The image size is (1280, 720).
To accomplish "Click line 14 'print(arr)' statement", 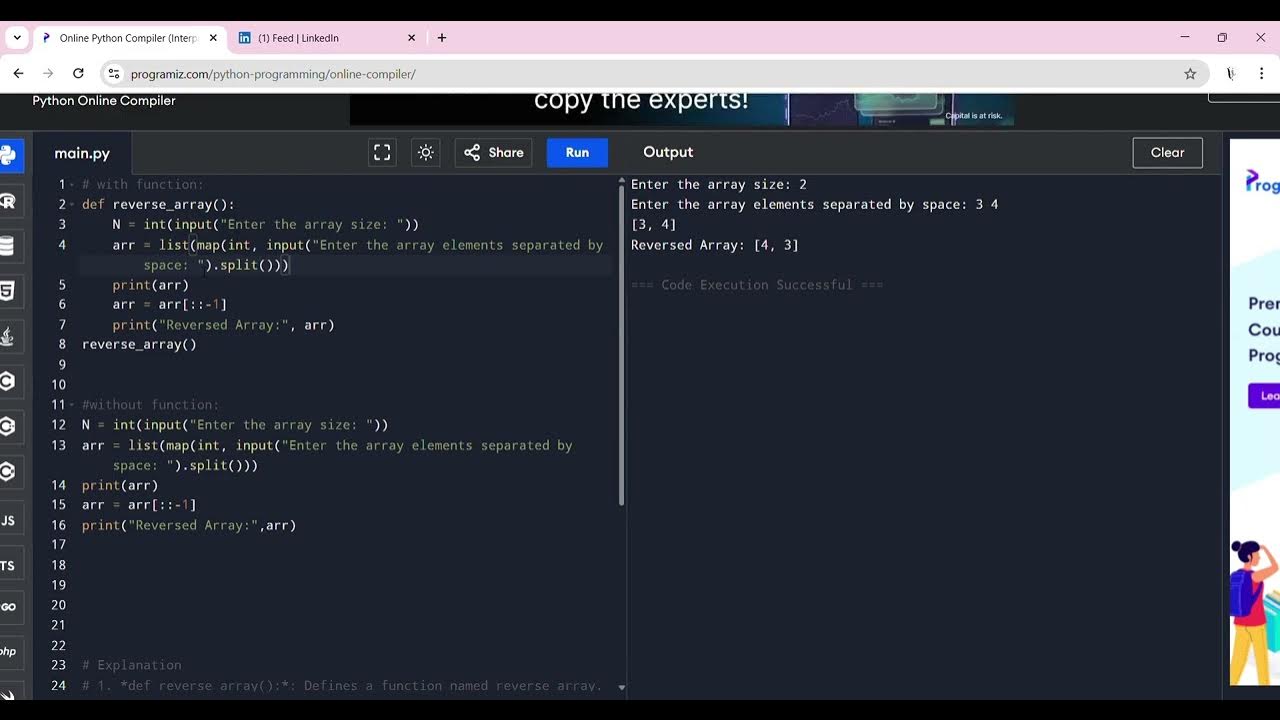I will tap(120, 485).
